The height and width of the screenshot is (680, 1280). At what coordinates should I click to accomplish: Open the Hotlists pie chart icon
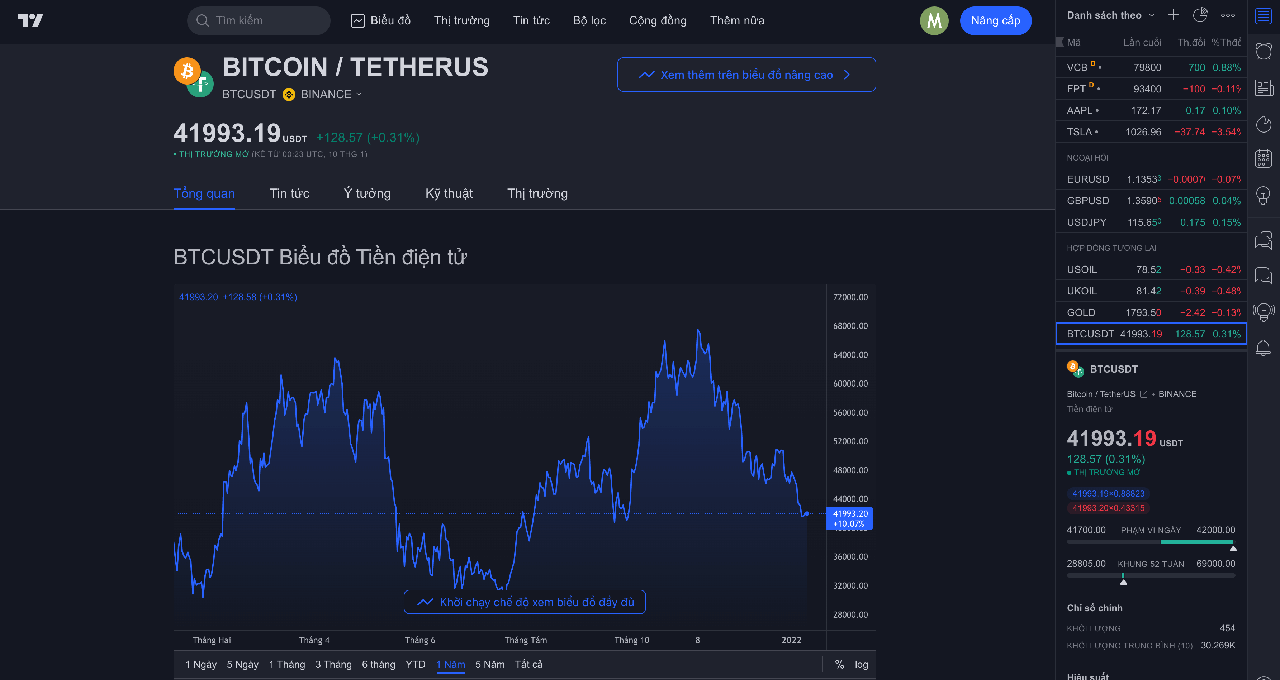(1263, 122)
